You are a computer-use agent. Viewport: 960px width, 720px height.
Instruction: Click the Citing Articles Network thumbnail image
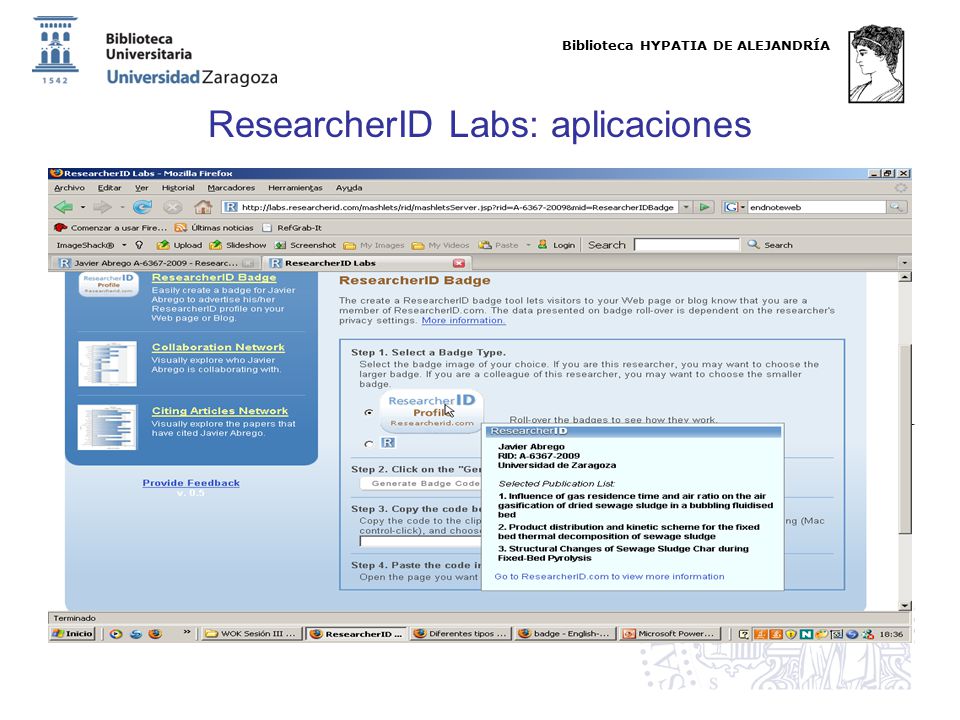pos(107,427)
